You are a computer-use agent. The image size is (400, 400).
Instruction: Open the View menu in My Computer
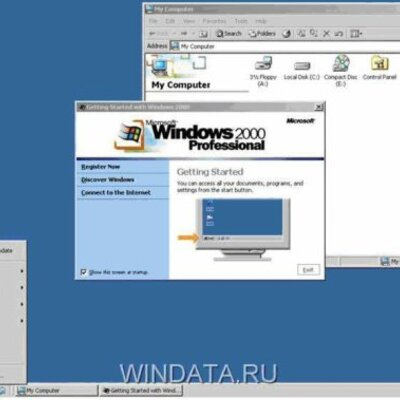(x=189, y=21)
